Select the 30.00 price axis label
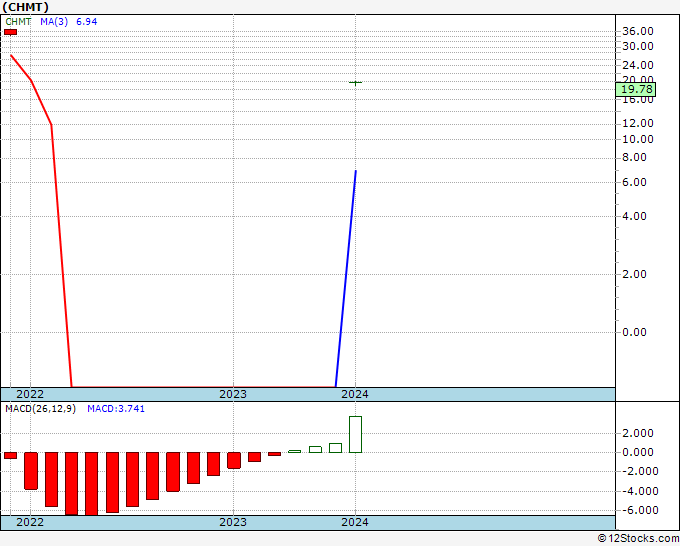Viewport: 680px width, 546px height. pos(638,46)
